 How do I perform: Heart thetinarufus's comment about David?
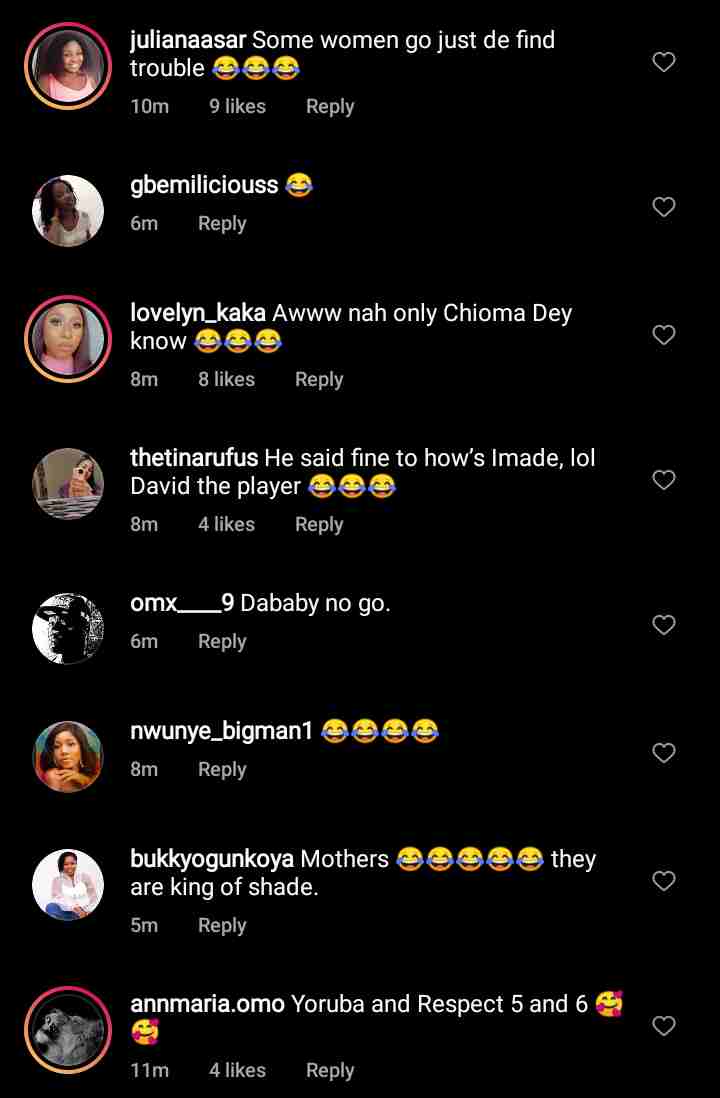664,480
